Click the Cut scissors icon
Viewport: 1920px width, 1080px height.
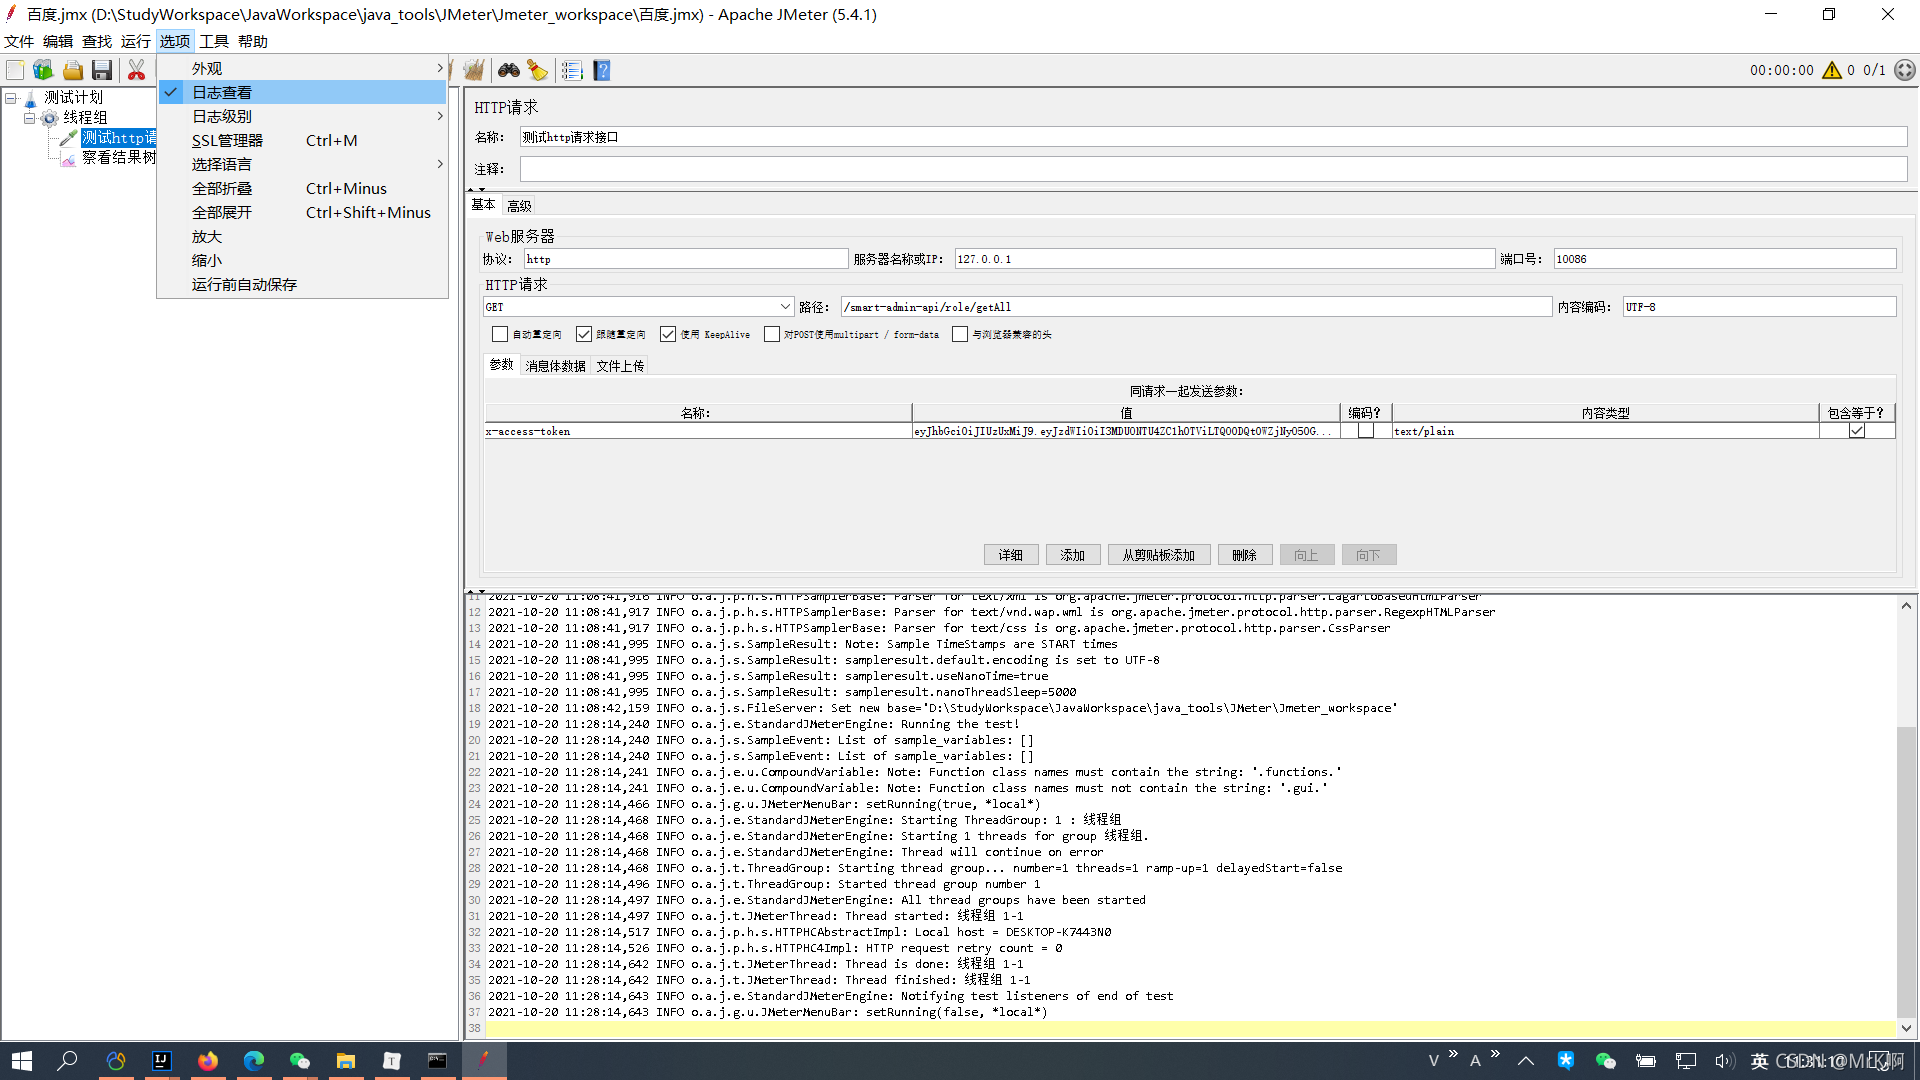(136, 70)
